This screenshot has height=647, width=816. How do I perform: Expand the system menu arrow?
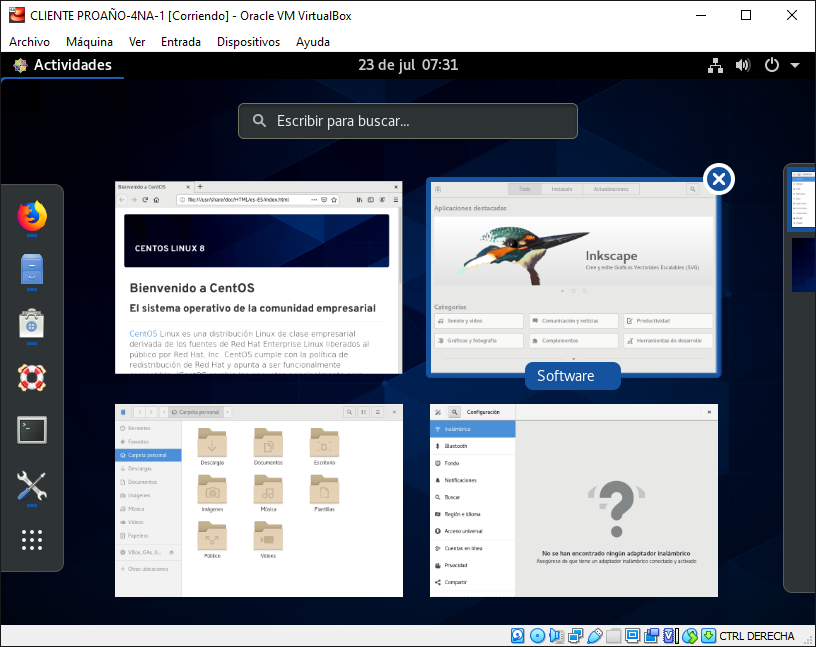(x=795, y=66)
